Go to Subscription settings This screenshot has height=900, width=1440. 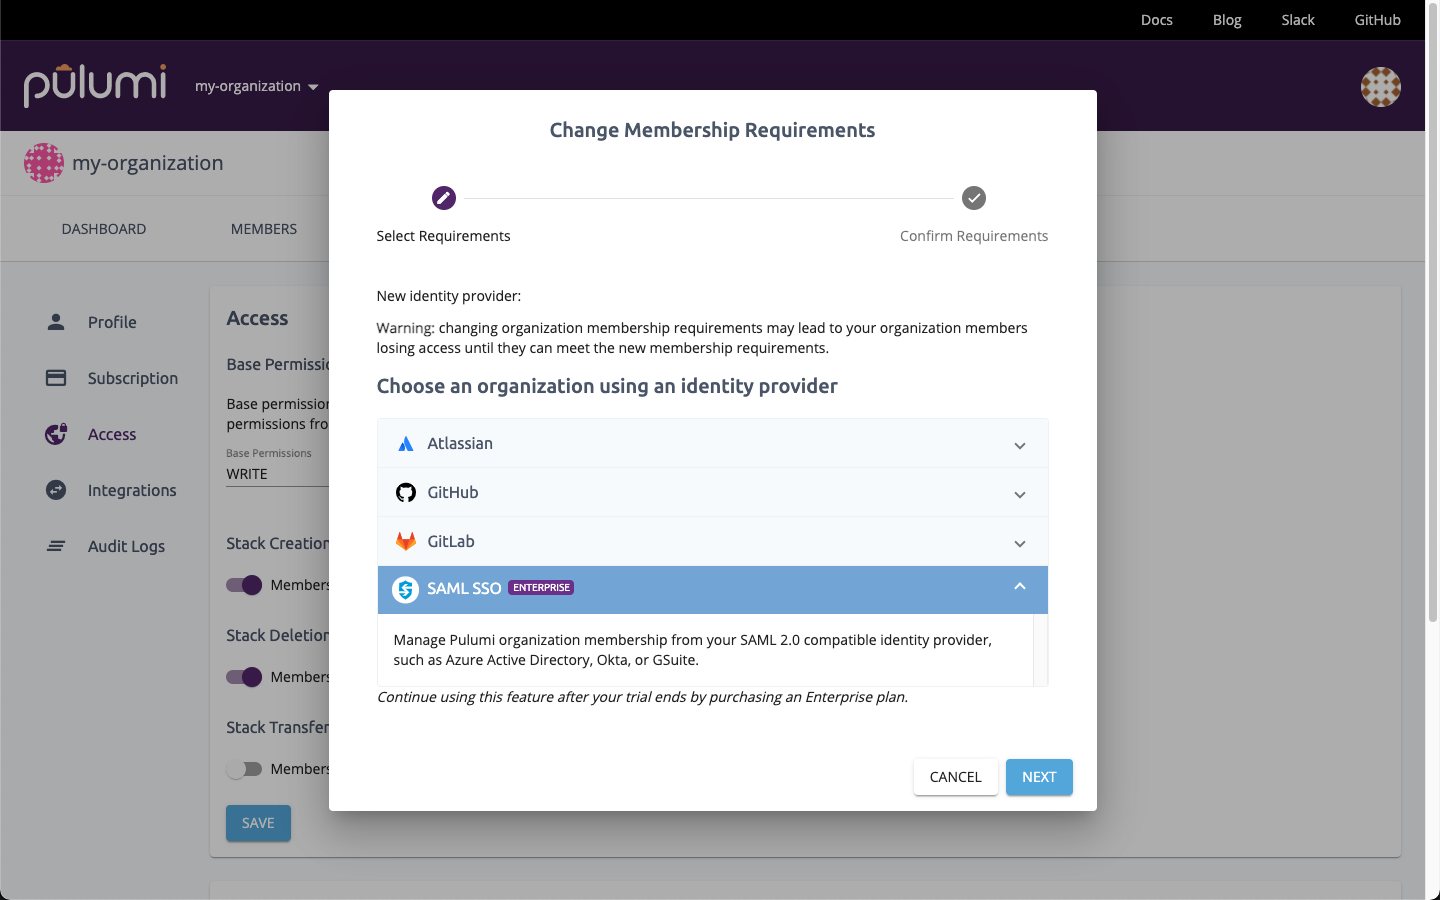point(133,378)
